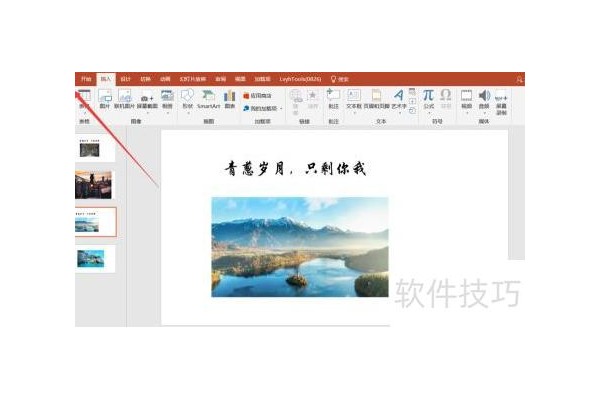Open the Slide Show (幻灯片放映) tab
Viewport: 600px width, 400px height.
[193, 79]
